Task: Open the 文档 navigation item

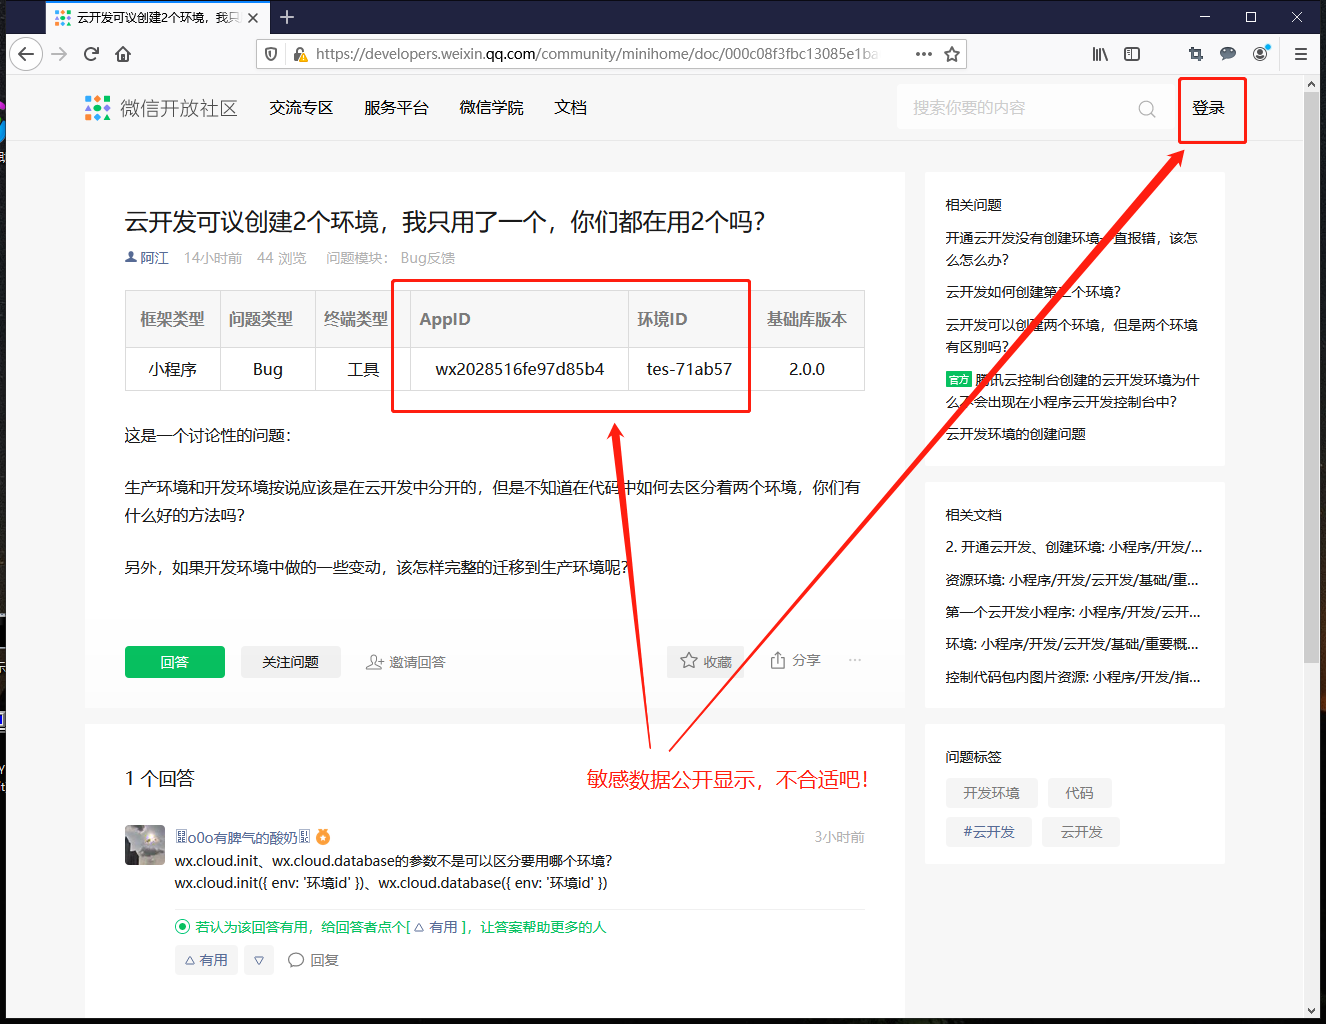Action: click(x=571, y=108)
